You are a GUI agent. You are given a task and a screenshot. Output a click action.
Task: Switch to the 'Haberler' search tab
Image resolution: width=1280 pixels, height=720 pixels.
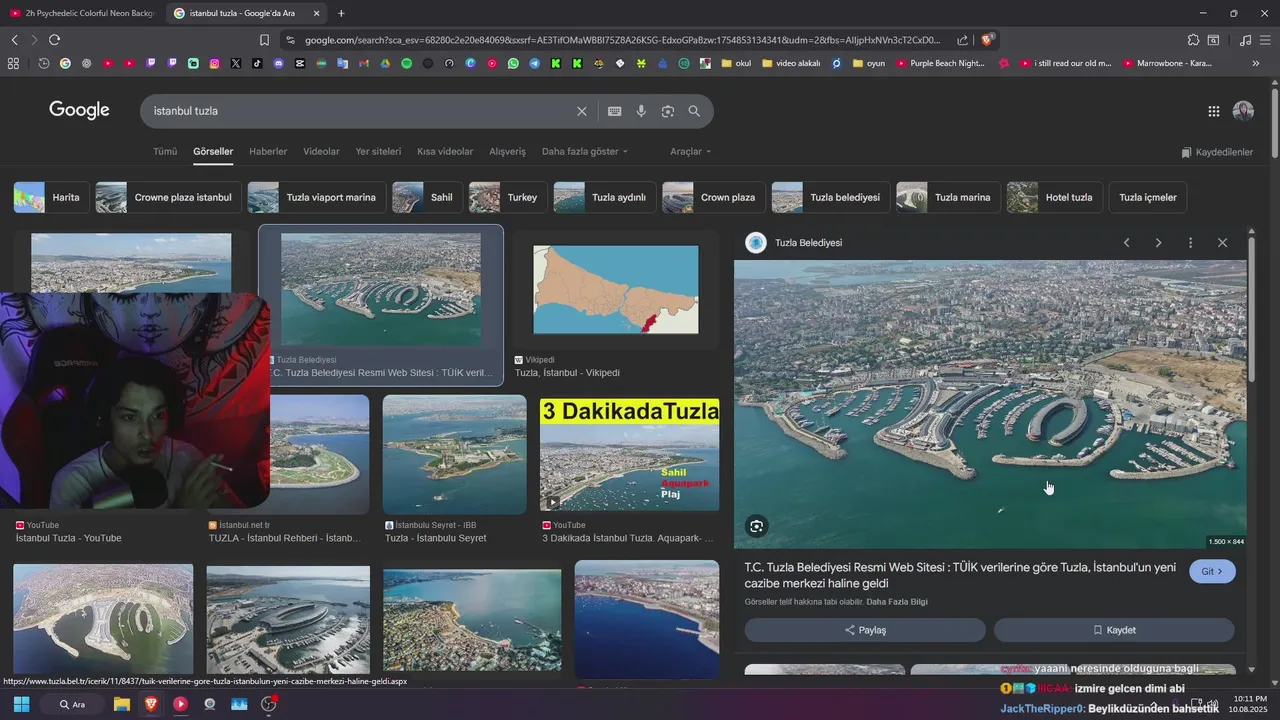pyautogui.click(x=268, y=152)
